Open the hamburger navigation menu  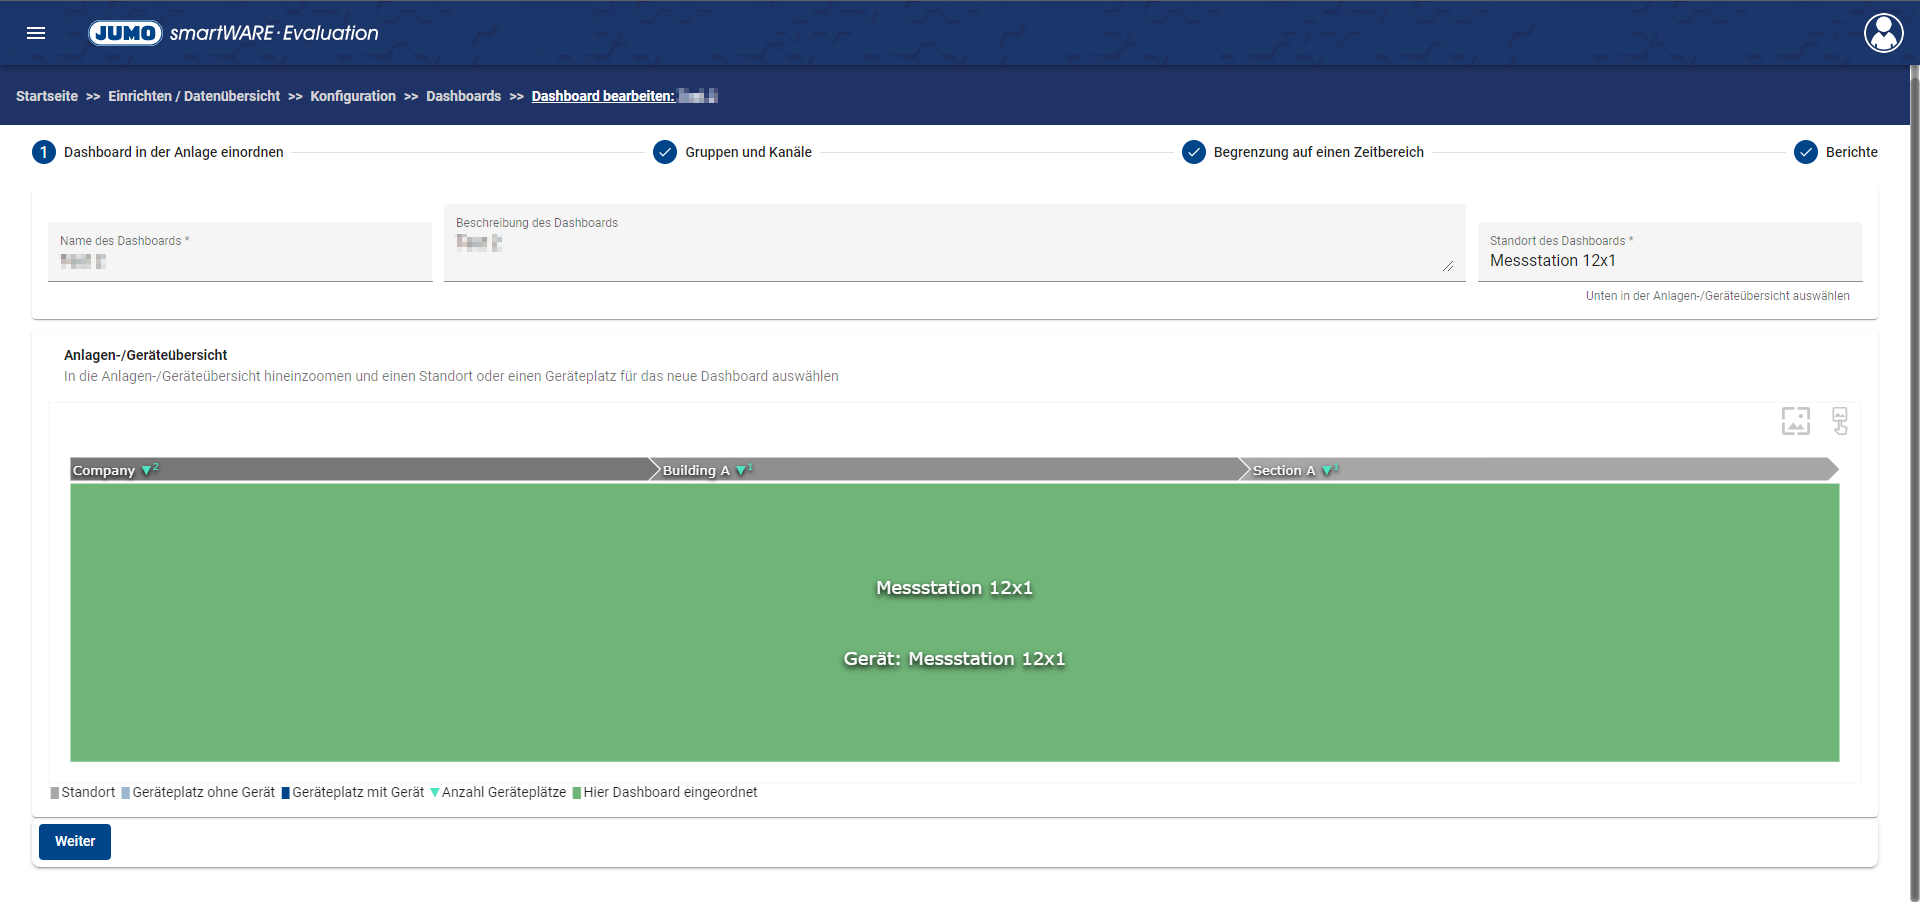tap(36, 33)
